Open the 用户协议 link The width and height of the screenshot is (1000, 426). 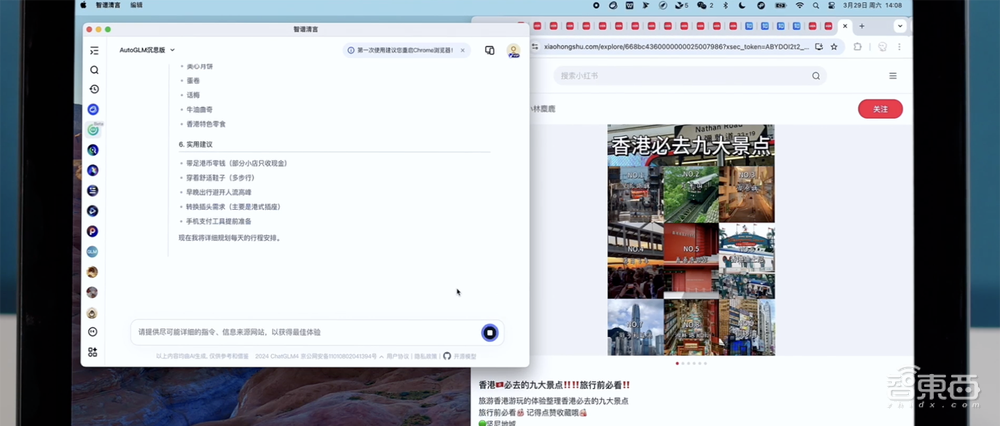tap(399, 356)
